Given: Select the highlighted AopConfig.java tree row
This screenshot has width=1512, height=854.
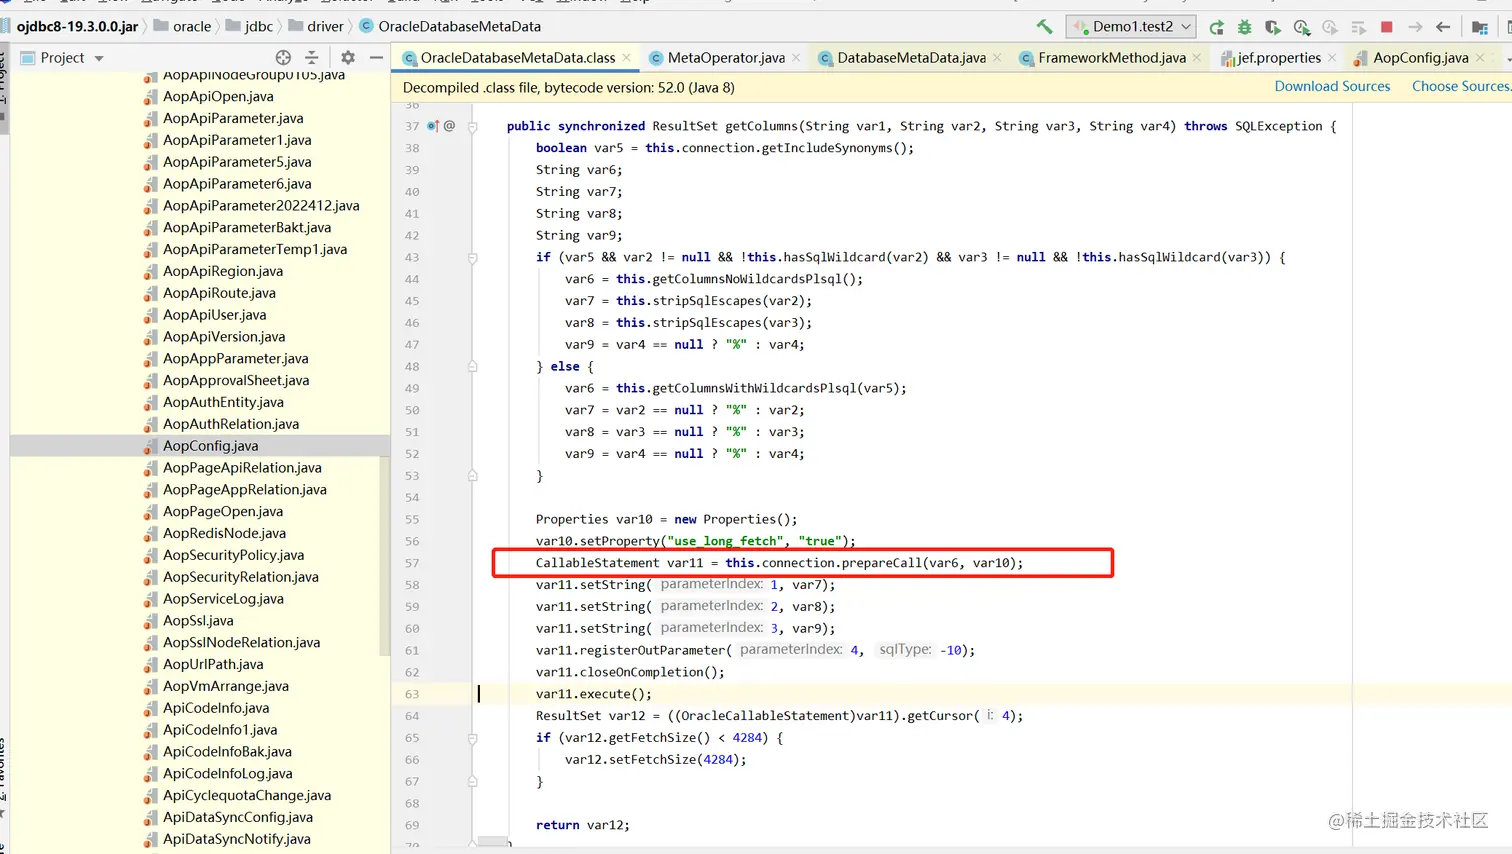Looking at the screenshot, I should click(x=200, y=446).
